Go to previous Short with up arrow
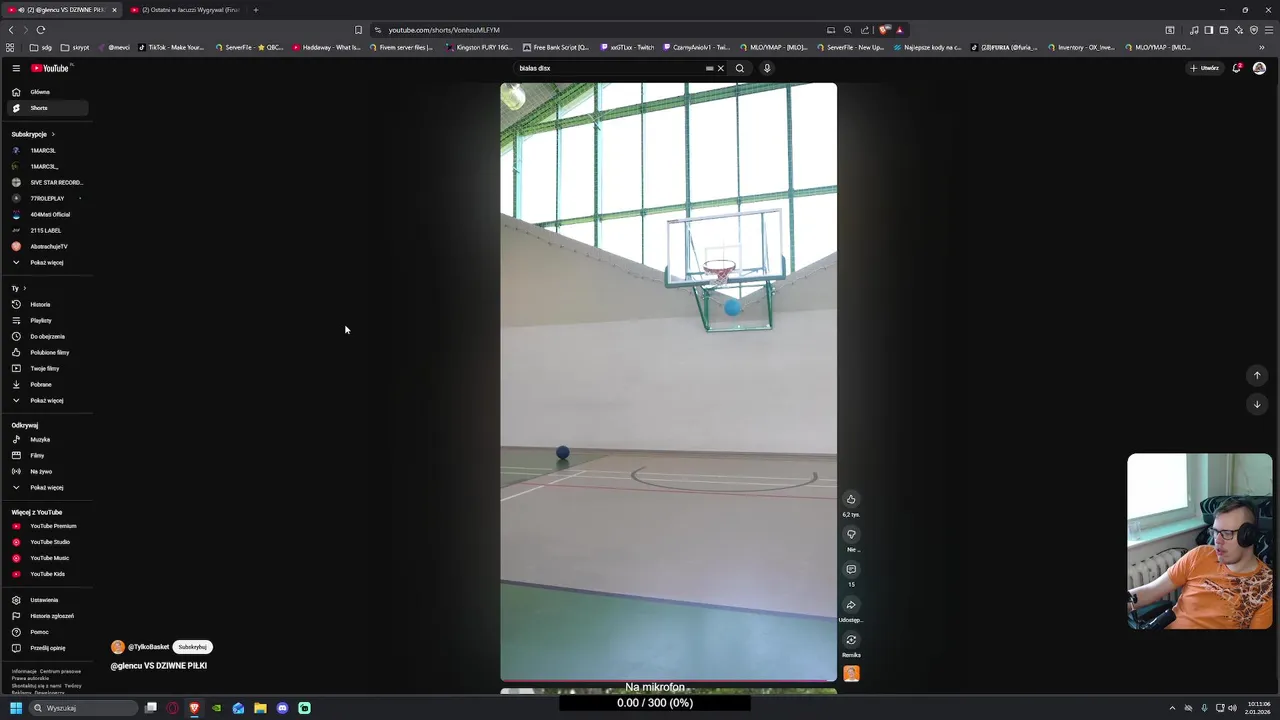 (x=1257, y=375)
